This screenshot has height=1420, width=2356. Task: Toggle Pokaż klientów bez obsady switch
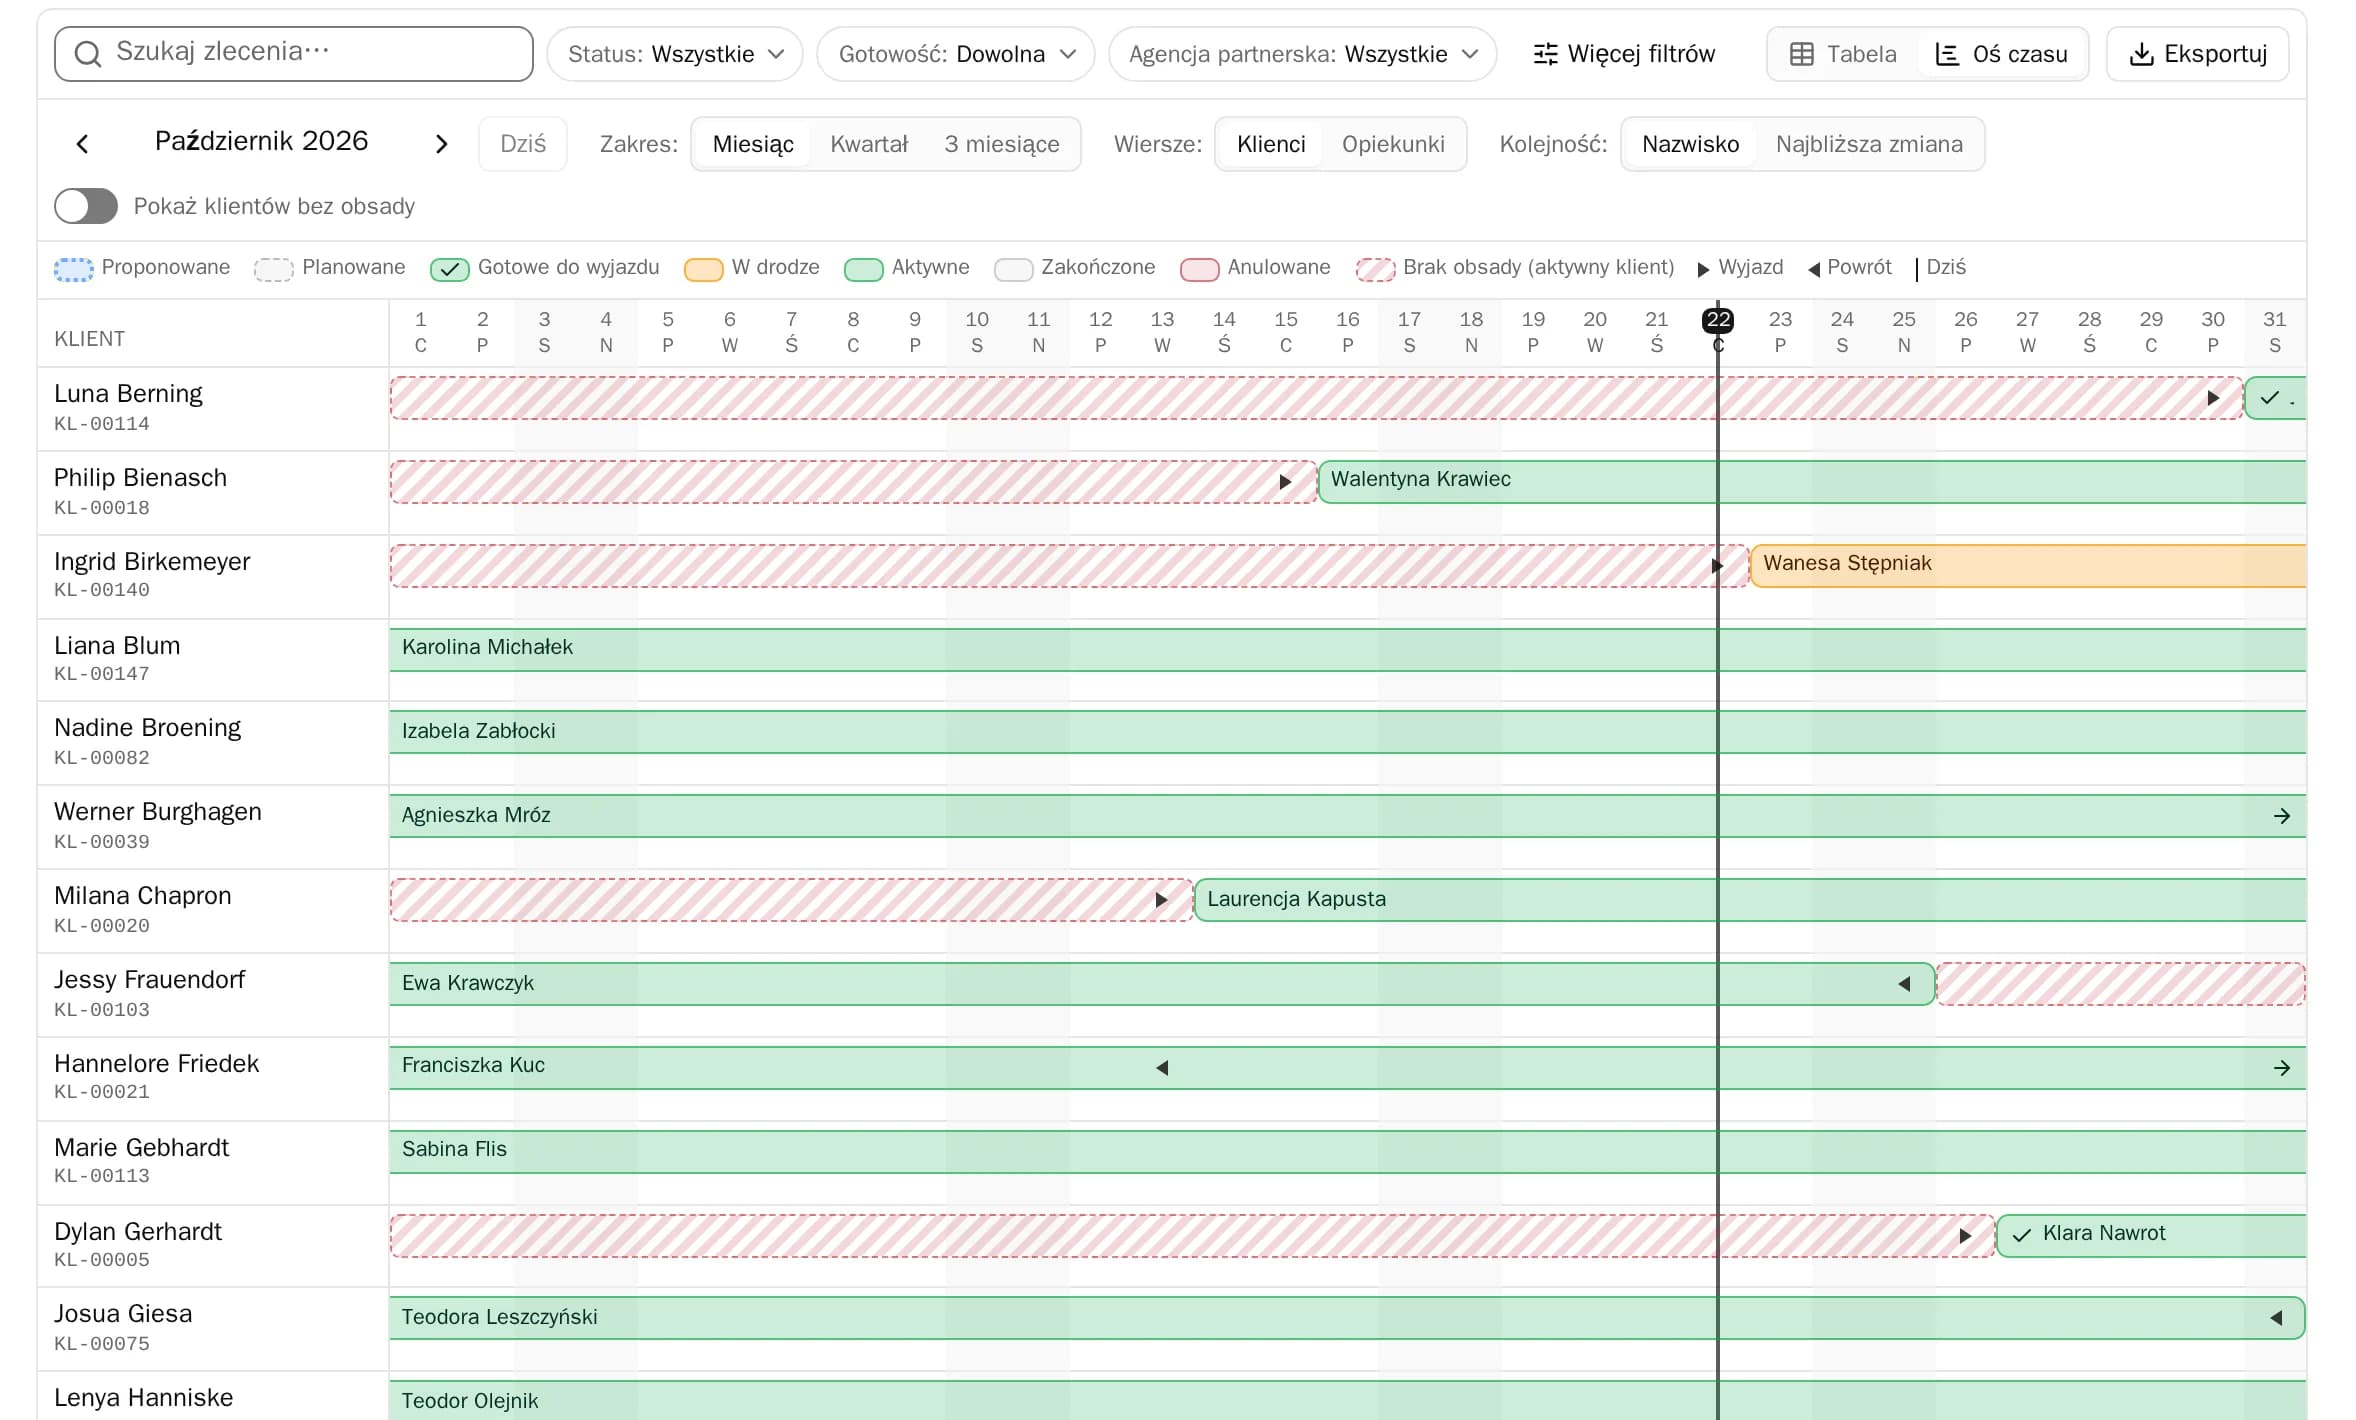click(86, 206)
